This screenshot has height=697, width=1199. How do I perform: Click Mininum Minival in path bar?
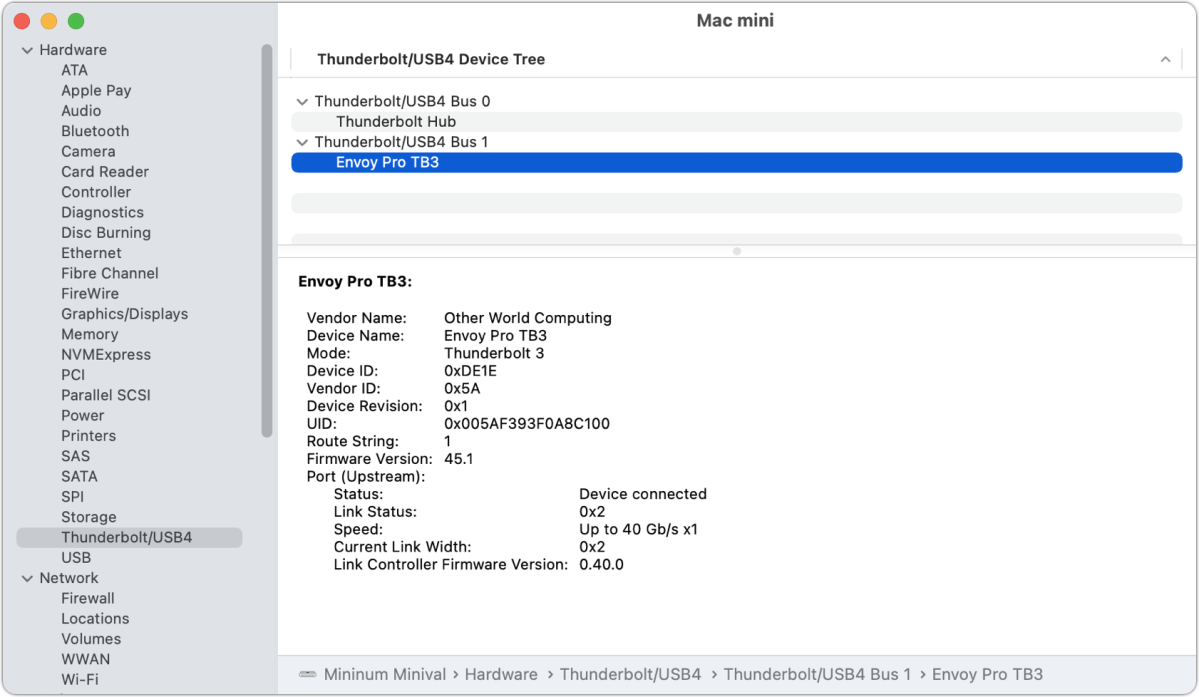tap(384, 674)
